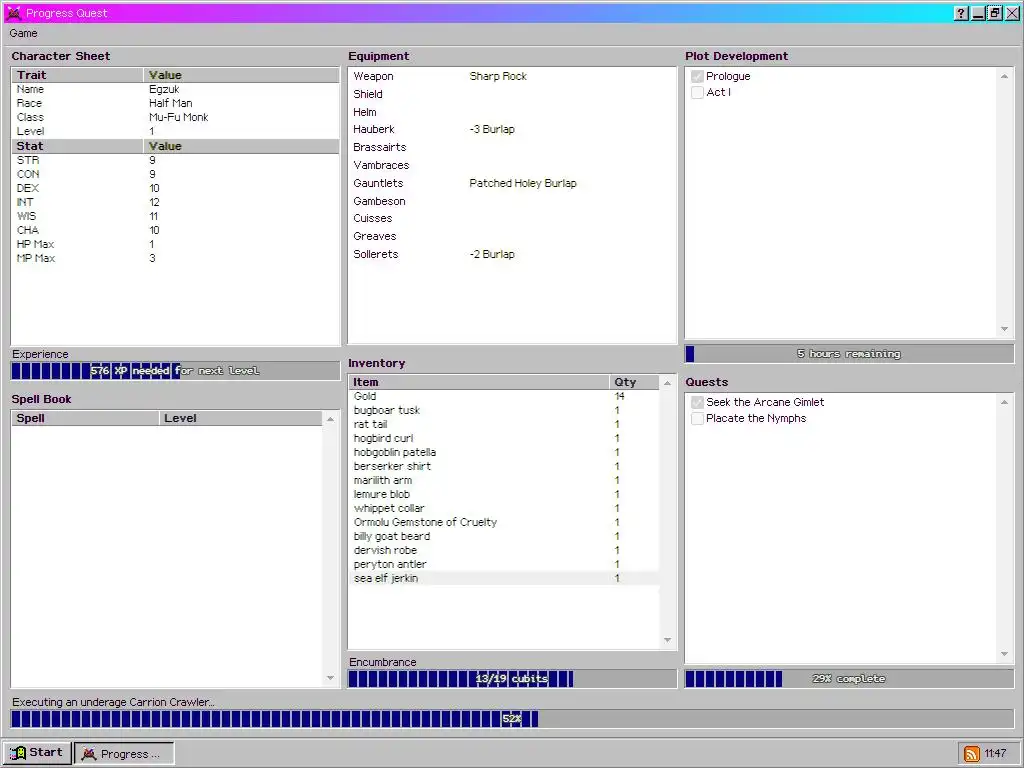Click the Trait column header
1024x768 pixels.
[x=77, y=75]
